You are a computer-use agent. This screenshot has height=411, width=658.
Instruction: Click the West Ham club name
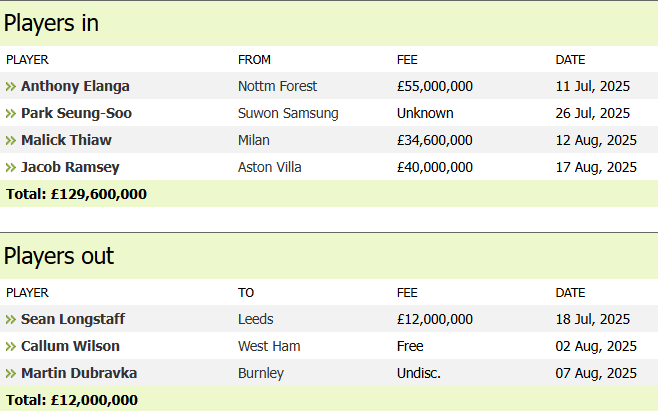coord(269,346)
